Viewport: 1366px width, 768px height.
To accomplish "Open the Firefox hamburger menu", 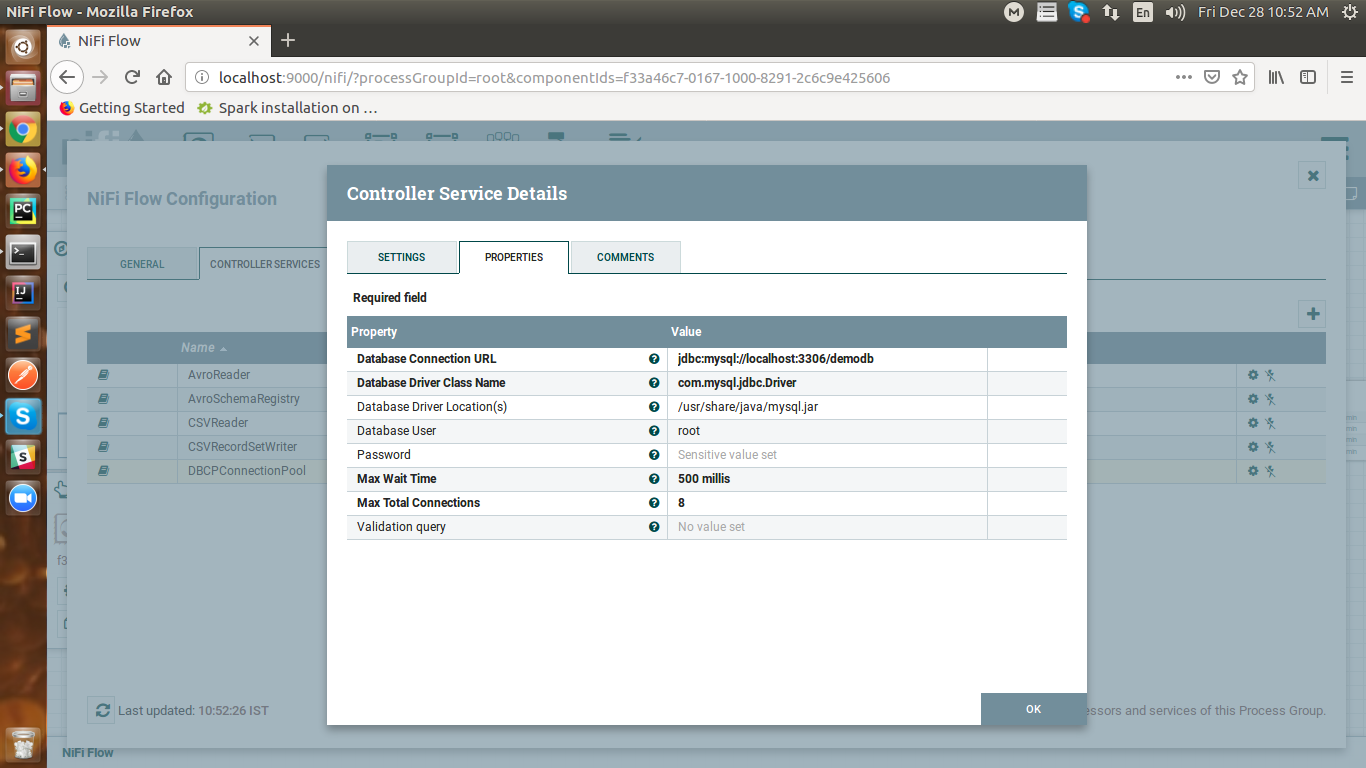I will 1345,77.
